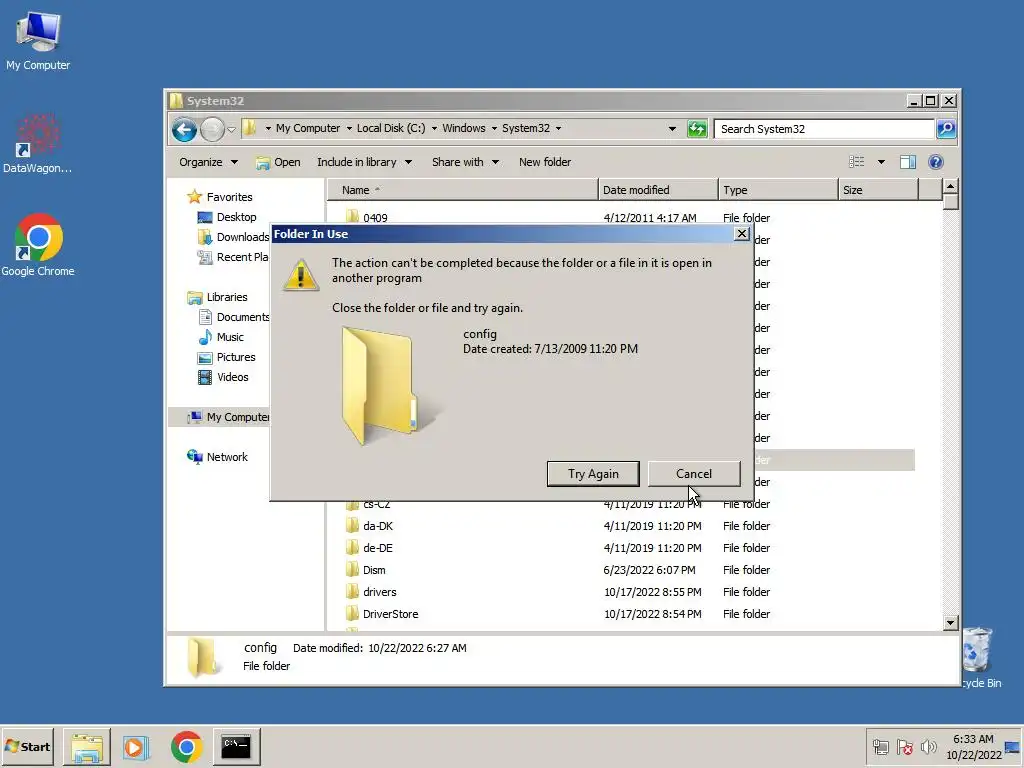Viewport: 1024px width, 768px height.
Task: Select Windows in the address breadcrumb
Action: (x=464, y=128)
